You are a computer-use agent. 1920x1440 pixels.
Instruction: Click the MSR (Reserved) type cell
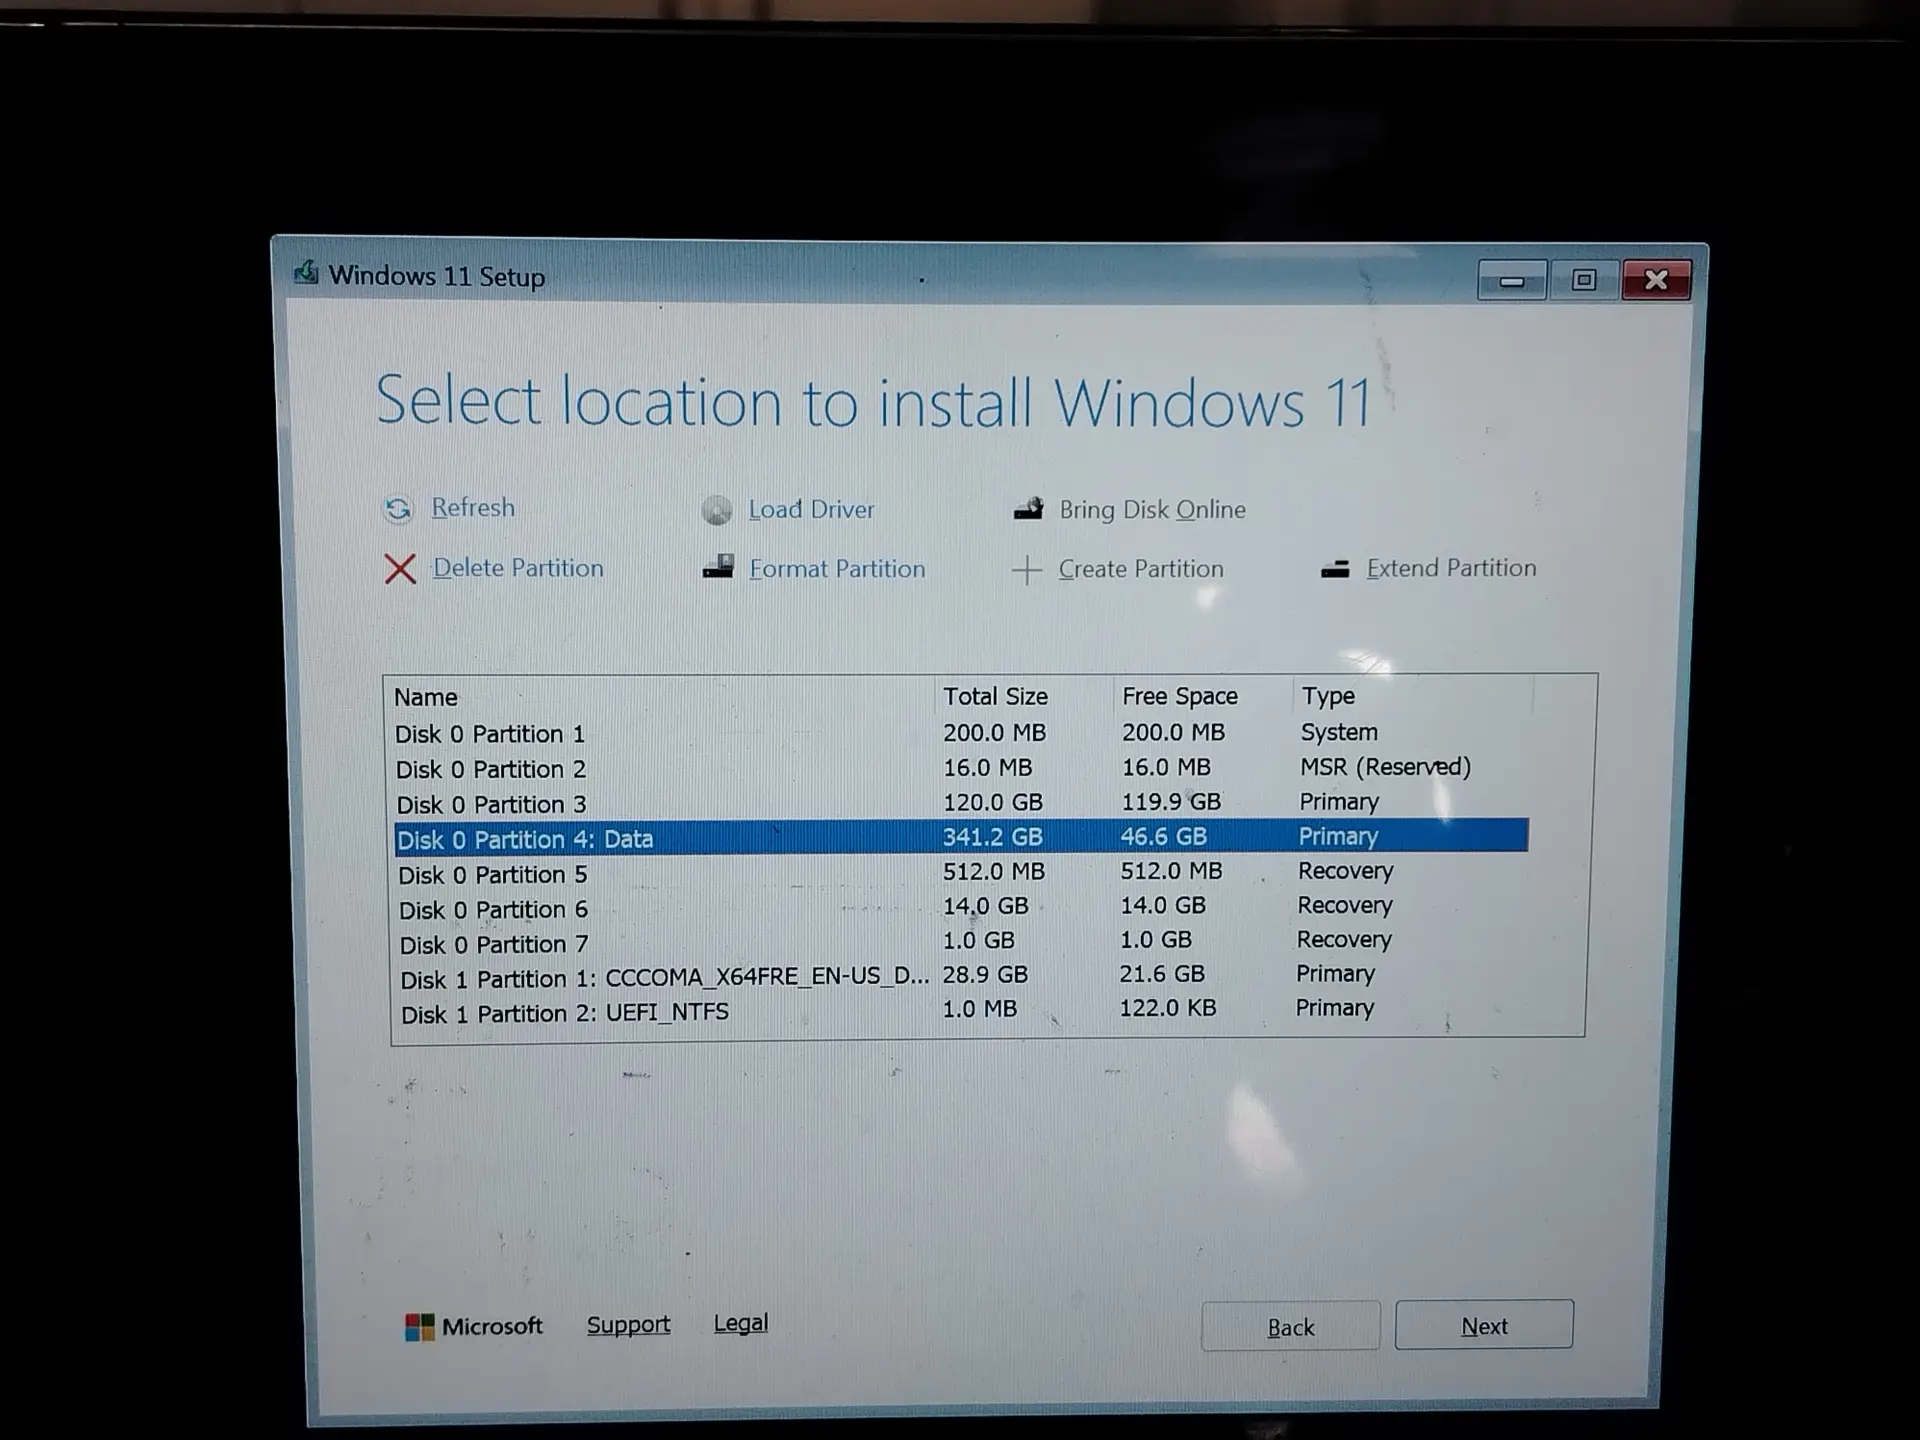[x=1385, y=767]
